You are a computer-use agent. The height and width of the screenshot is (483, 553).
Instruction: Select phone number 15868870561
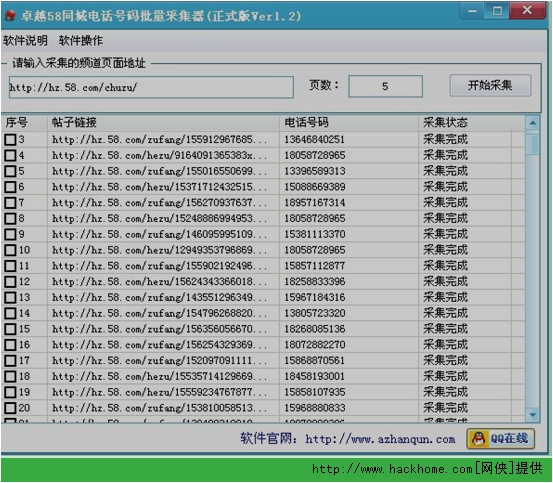tap(314, 361)
